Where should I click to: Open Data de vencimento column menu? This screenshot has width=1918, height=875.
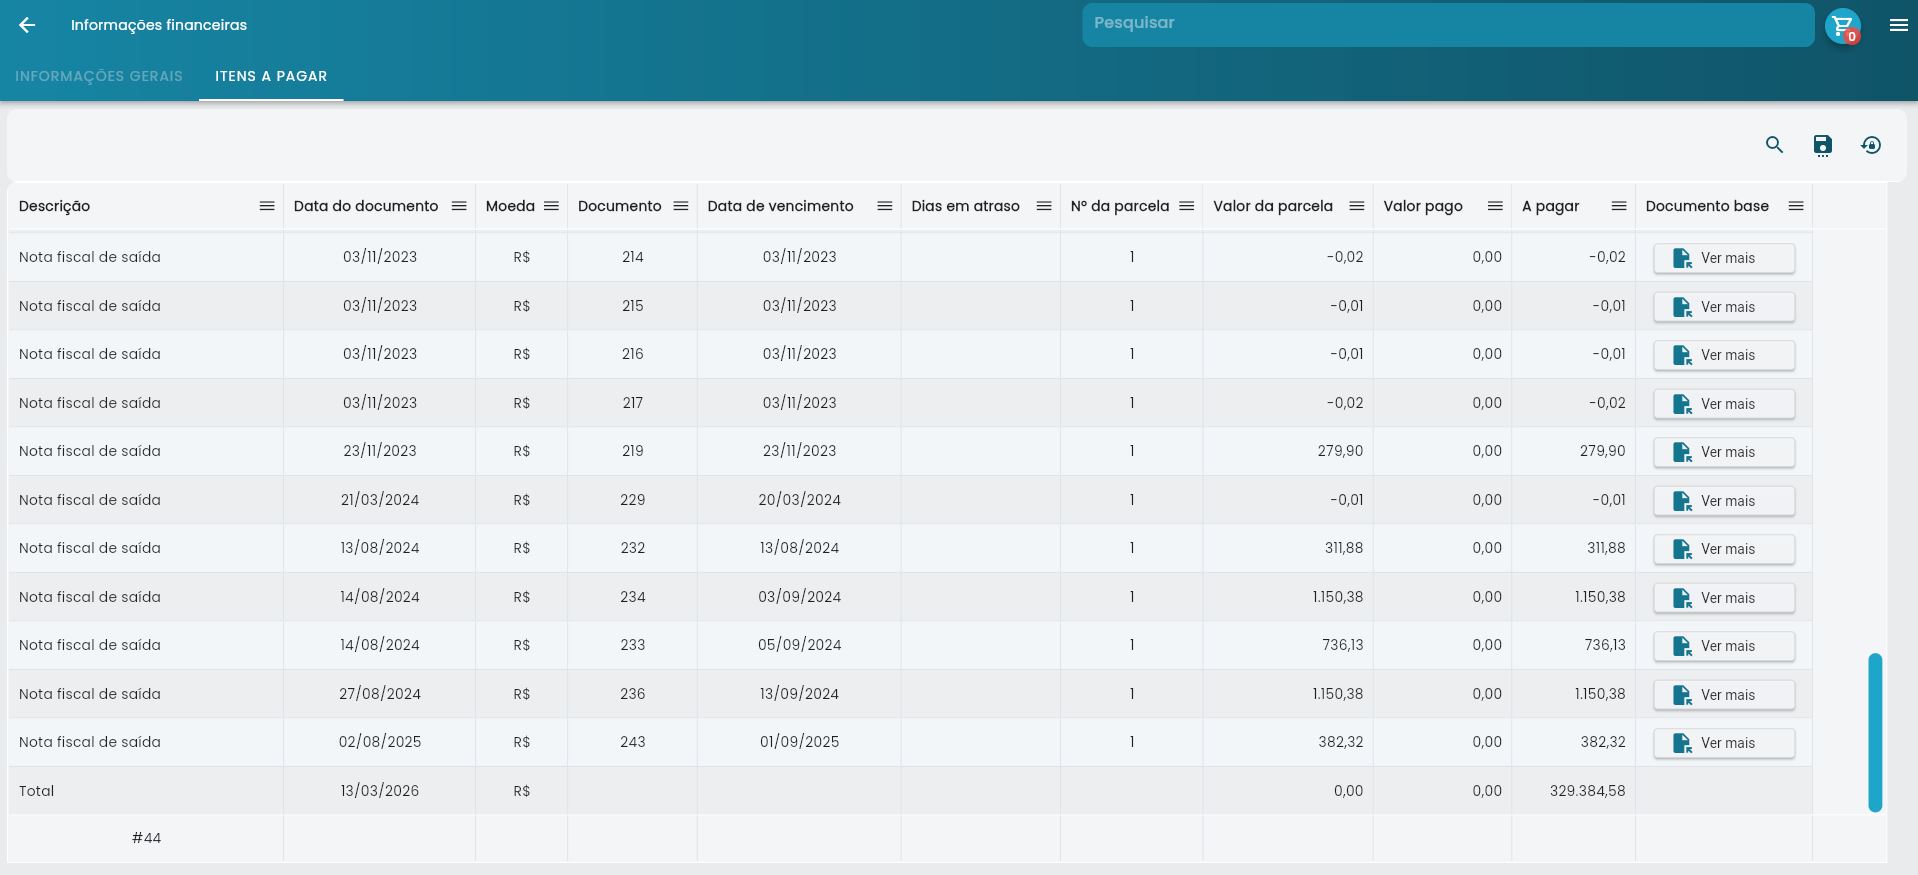885,206
